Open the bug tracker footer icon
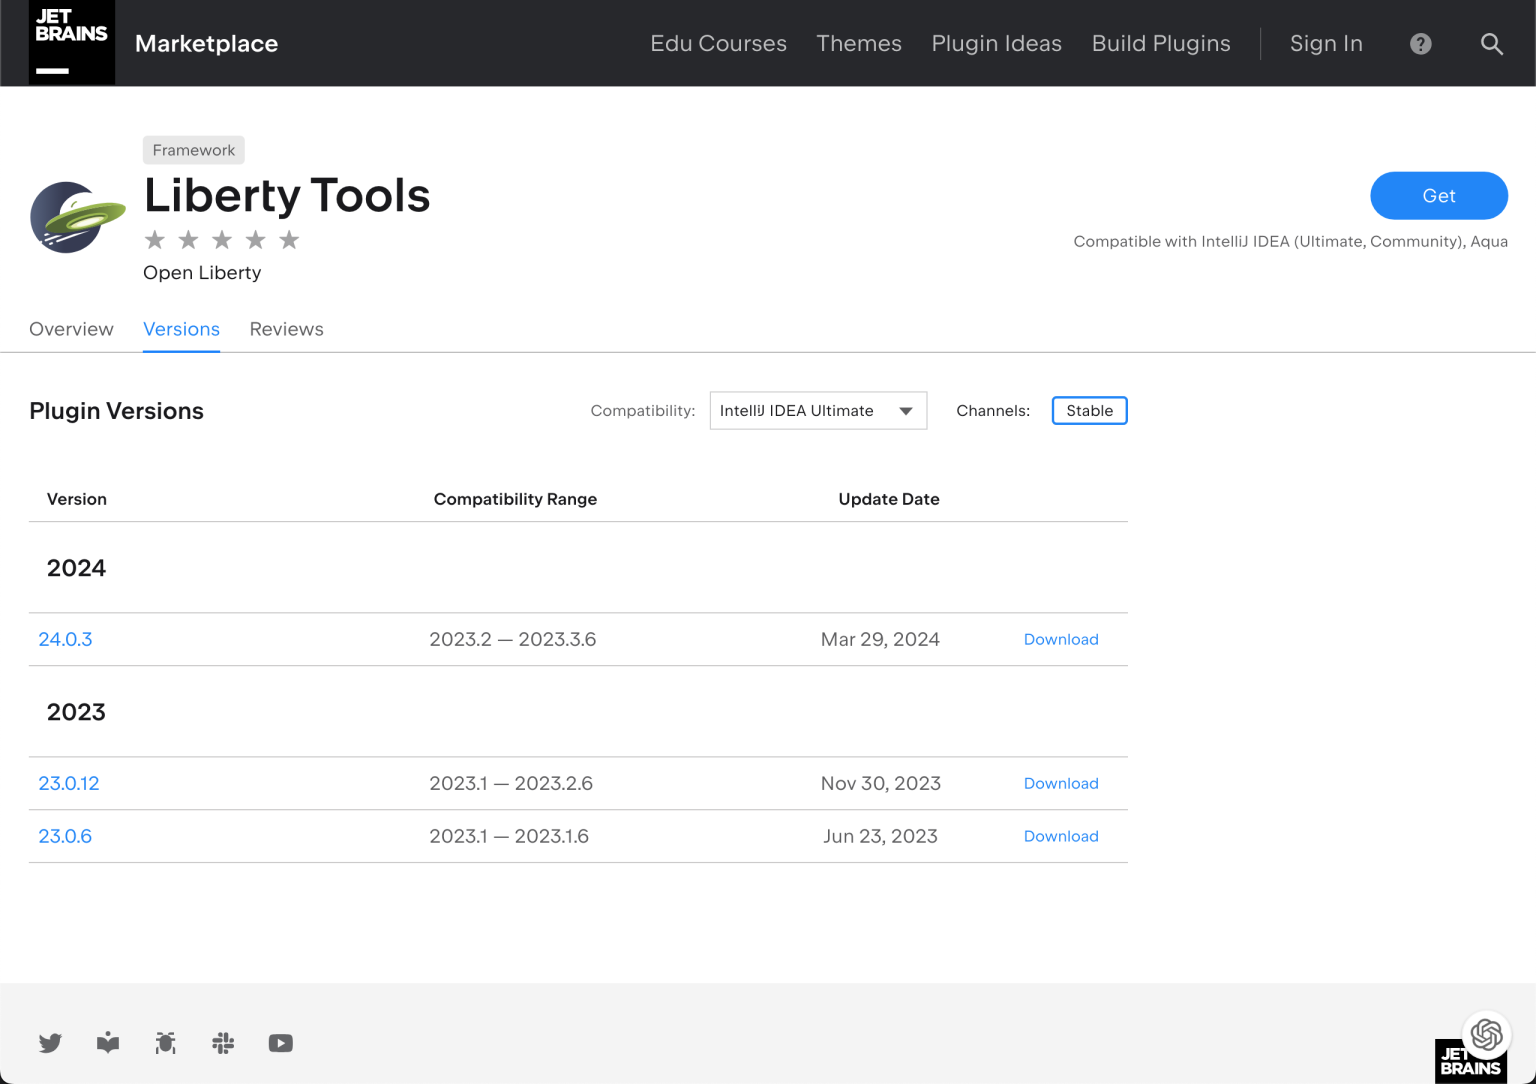Screen dimensions: 1536x1084 pyautogui.click(x=165, y=1043)
